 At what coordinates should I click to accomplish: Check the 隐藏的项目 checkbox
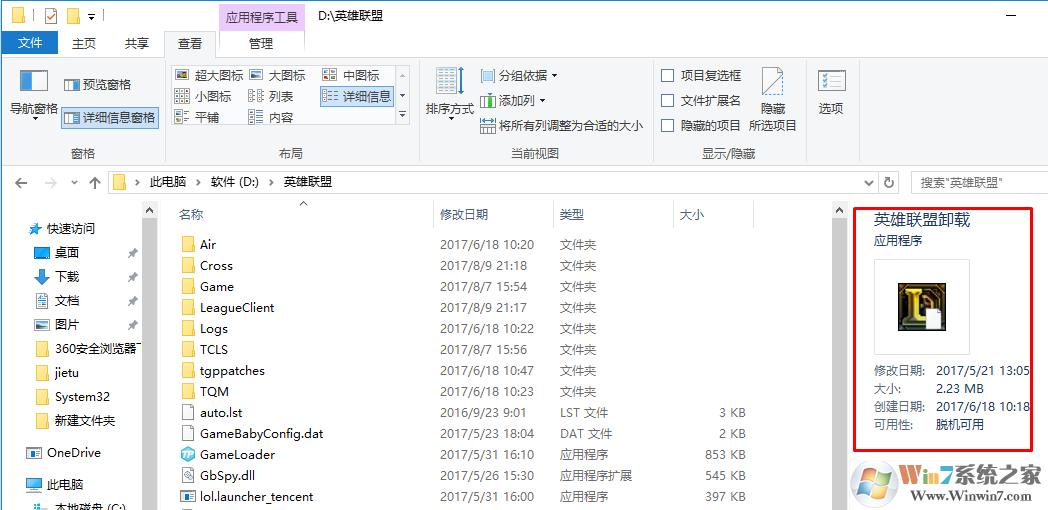point(668,126)
